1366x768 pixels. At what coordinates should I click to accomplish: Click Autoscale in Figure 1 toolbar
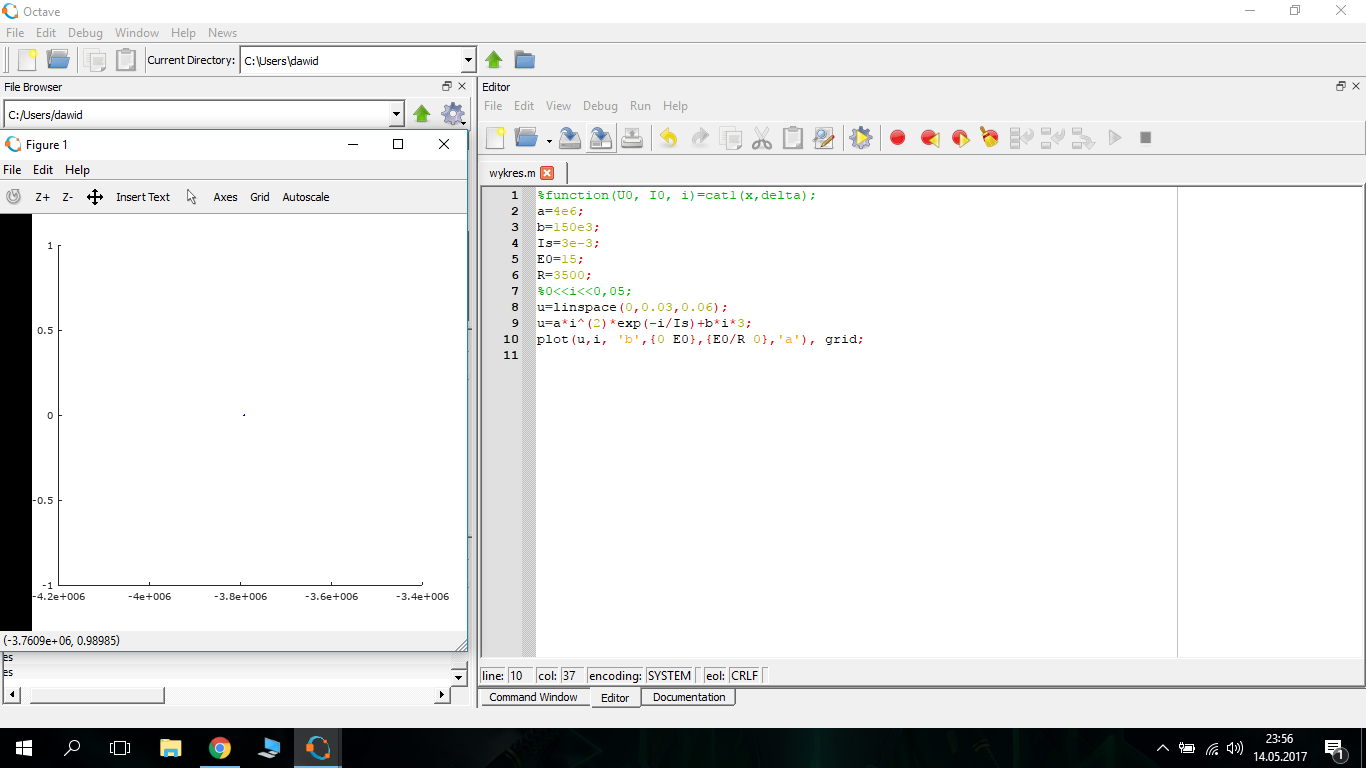[x=306, y=197]
